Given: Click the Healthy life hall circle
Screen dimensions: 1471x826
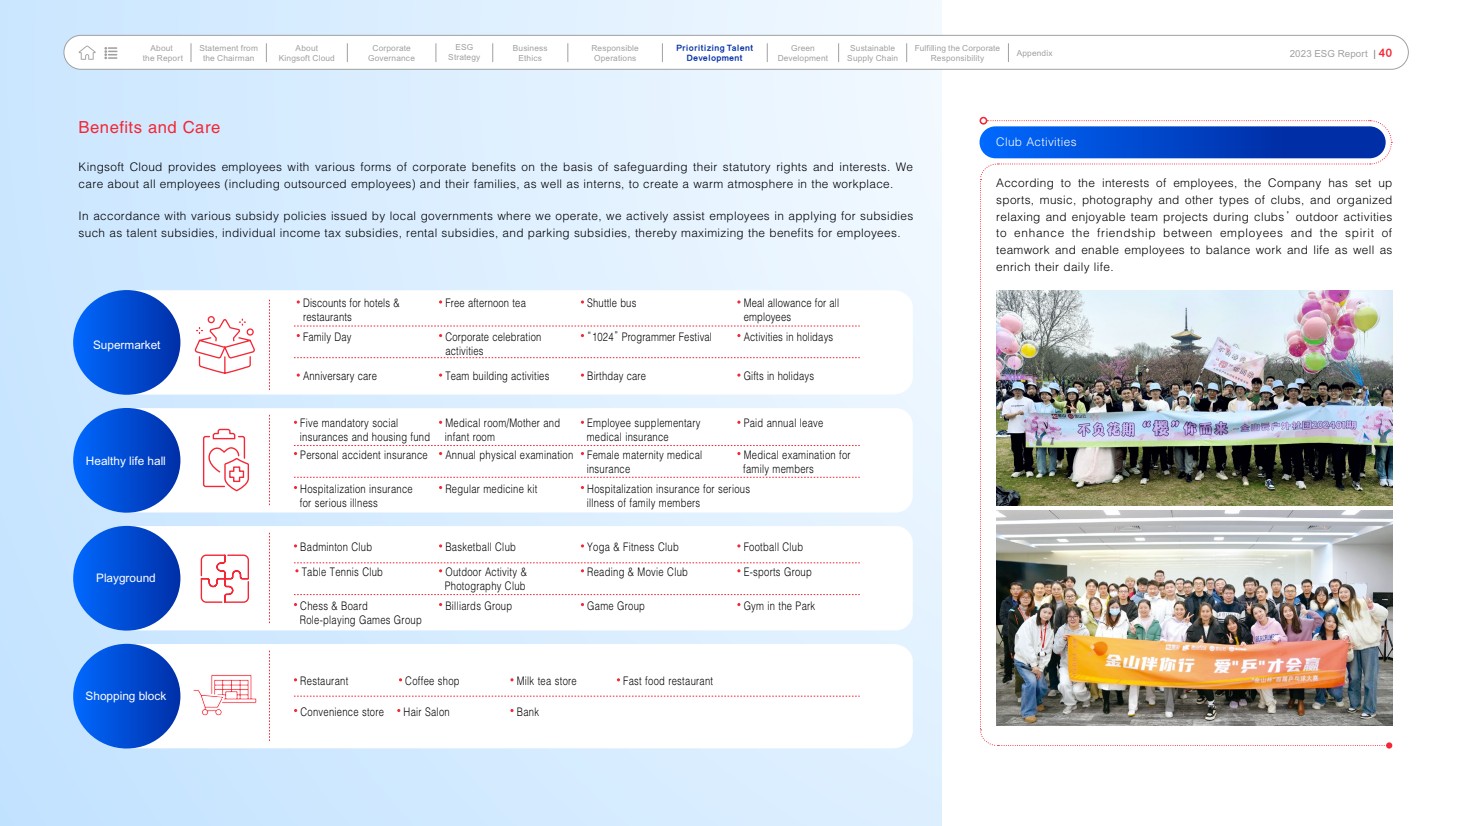Looking at the screenshot, I should point(126,460).
